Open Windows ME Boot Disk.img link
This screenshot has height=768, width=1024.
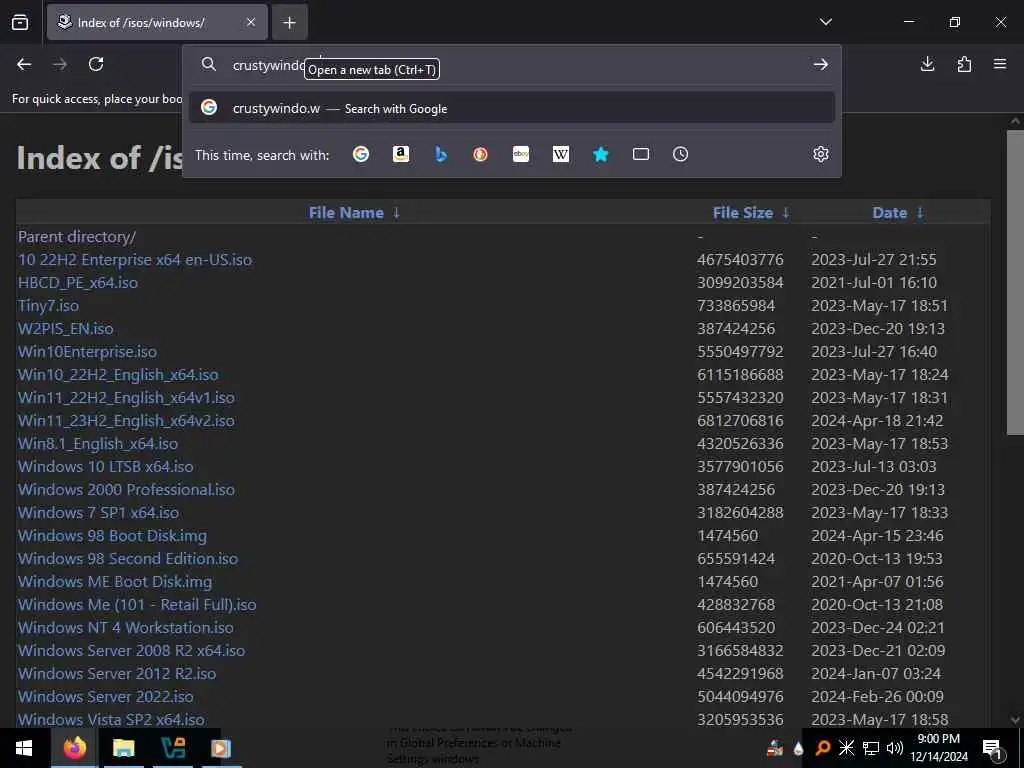pyautogui.click(x=115, y=581)
